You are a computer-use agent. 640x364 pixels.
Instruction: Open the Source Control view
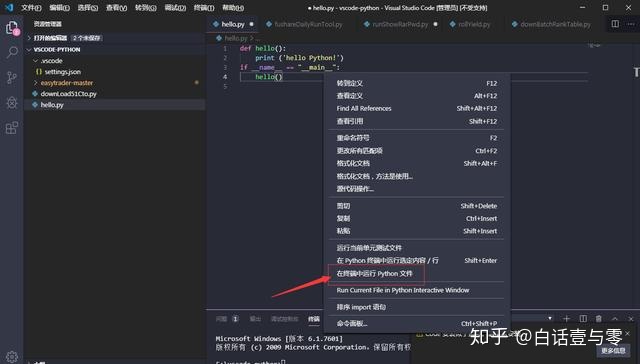[x=12, y=78]
